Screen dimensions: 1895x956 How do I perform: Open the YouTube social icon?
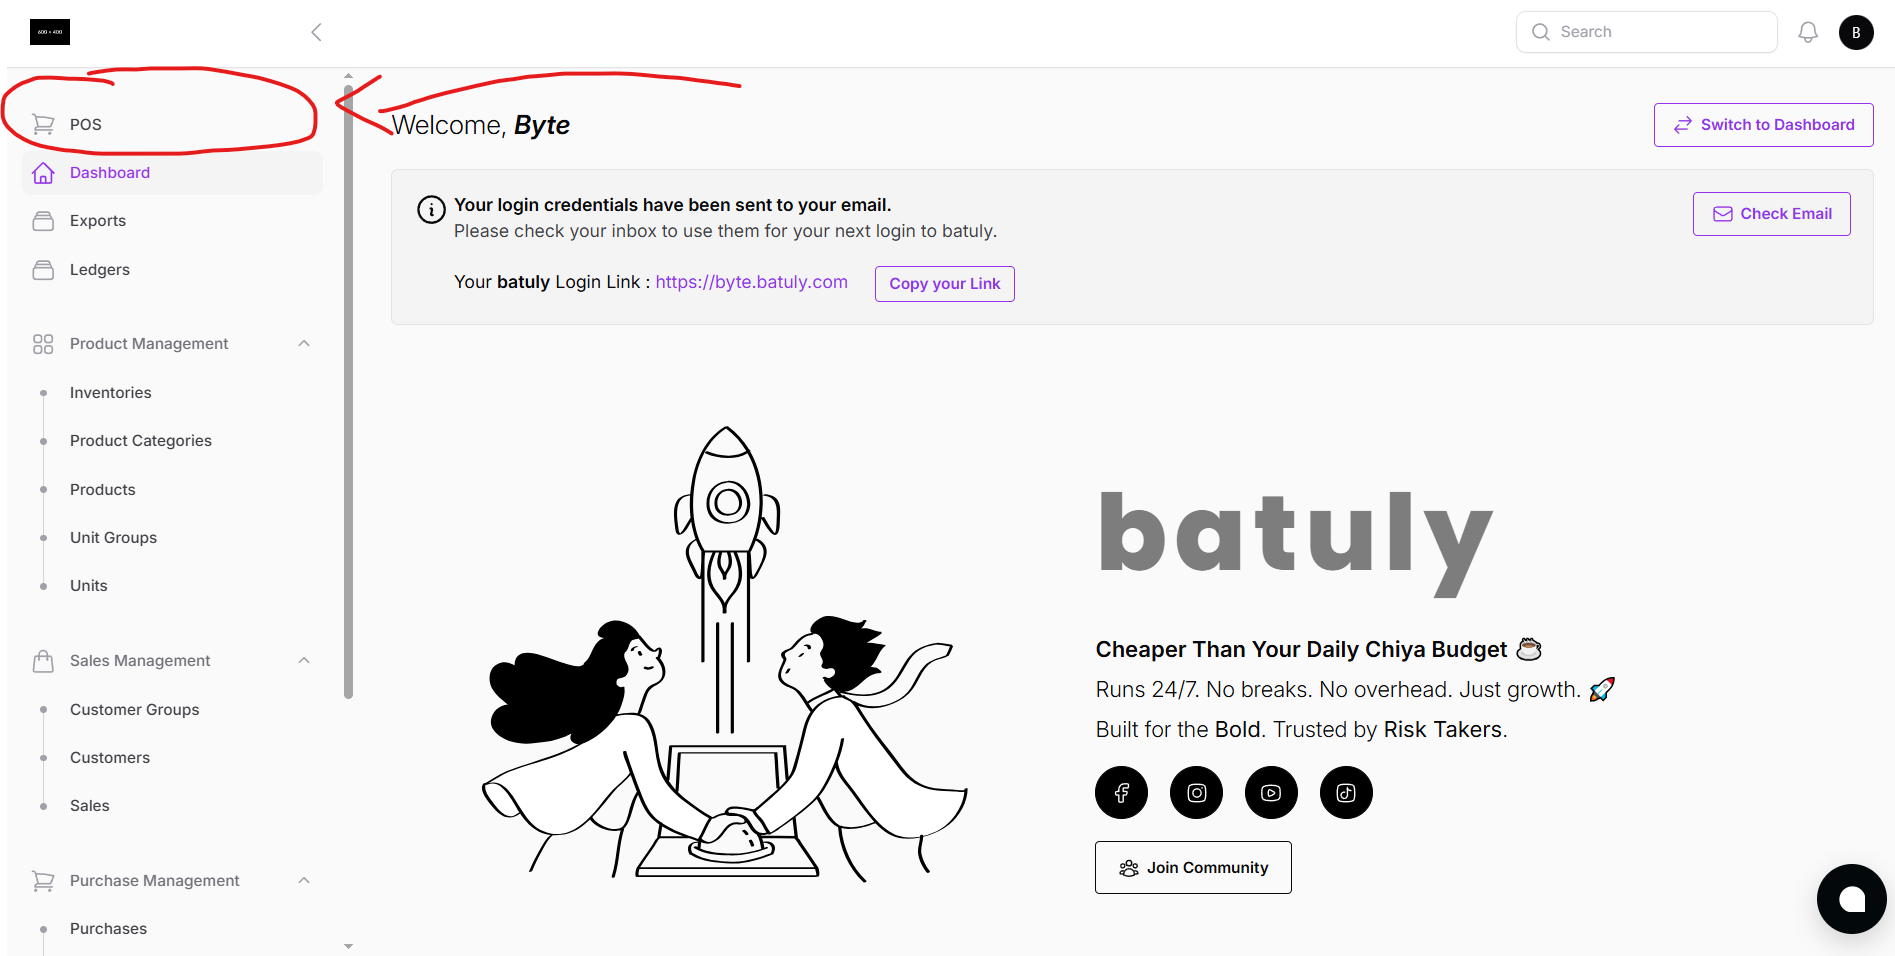1271,793
